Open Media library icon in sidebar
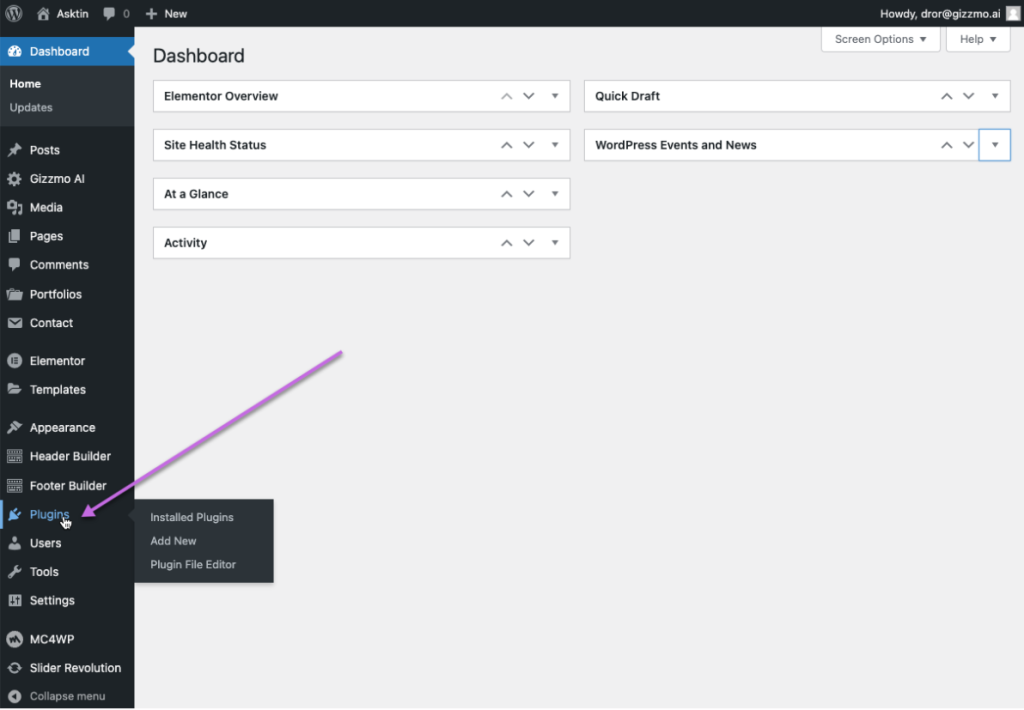 (14, 208)
